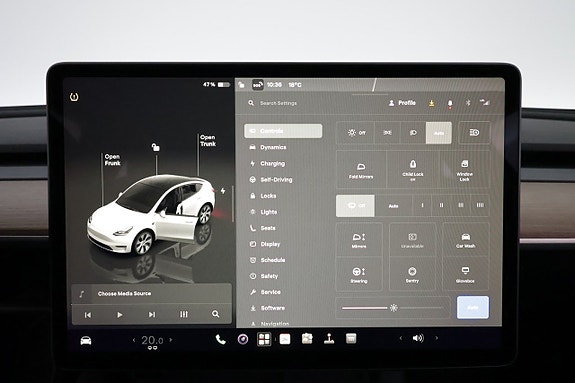Tap the unlock padlock icon above the car

155,147
